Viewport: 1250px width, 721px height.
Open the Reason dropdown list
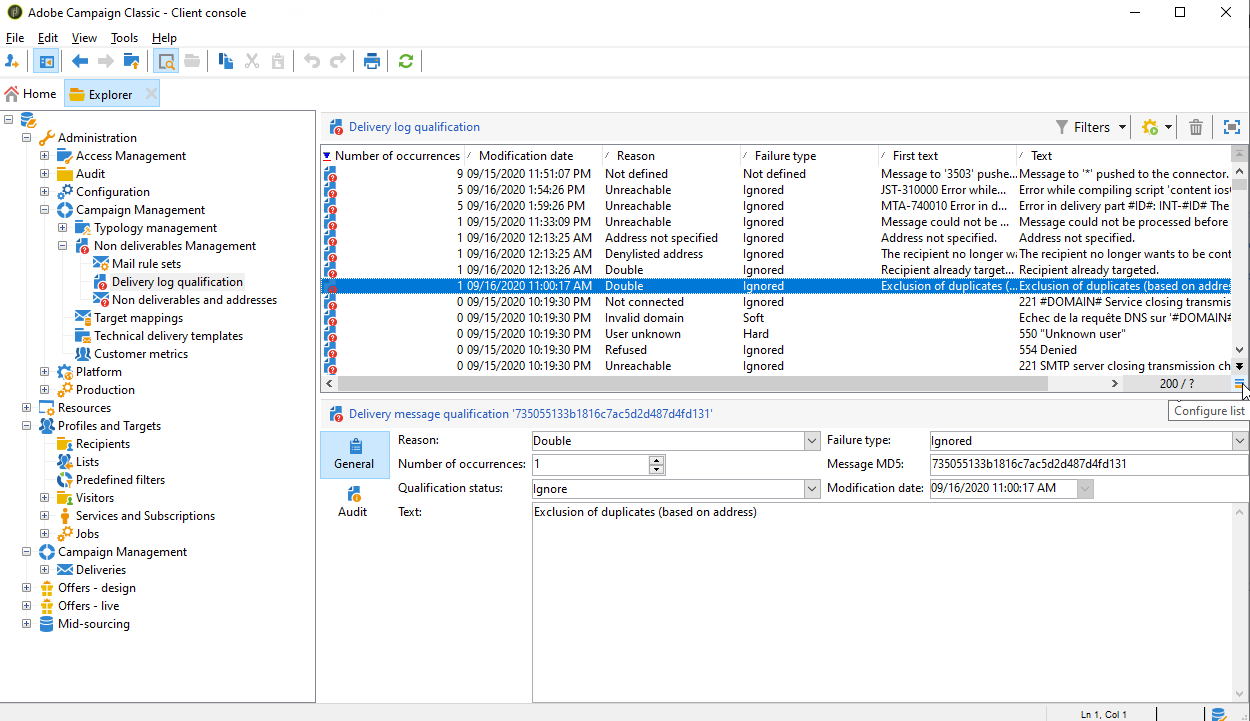tap(812, 441)
